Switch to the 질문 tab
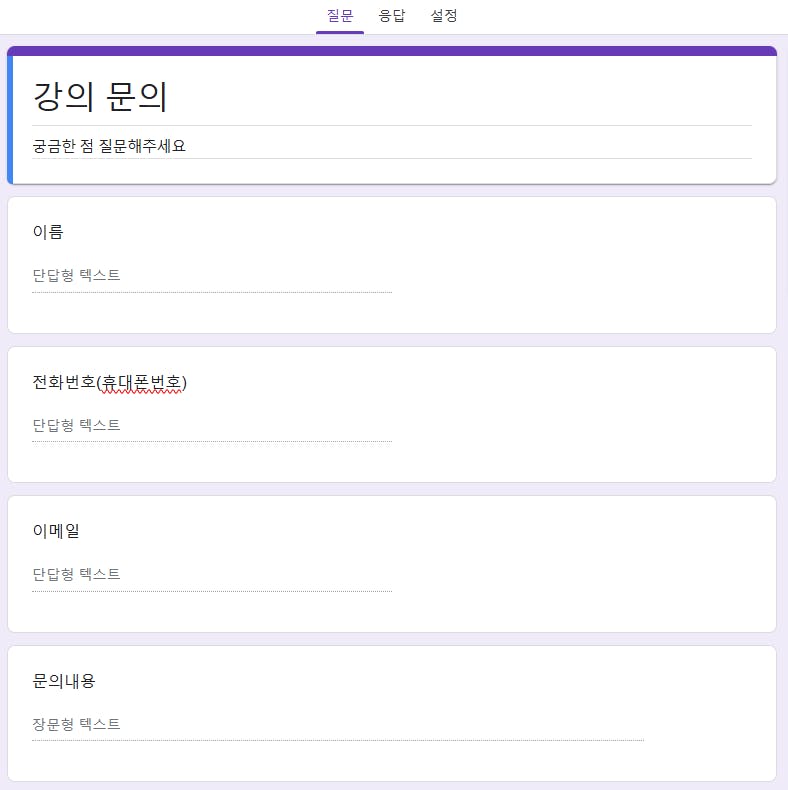 coord(340,16)
